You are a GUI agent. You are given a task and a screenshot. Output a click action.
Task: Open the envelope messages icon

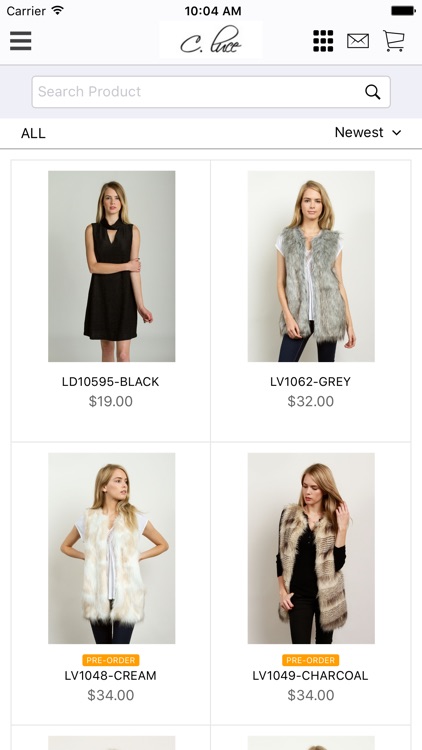[358, 41]
